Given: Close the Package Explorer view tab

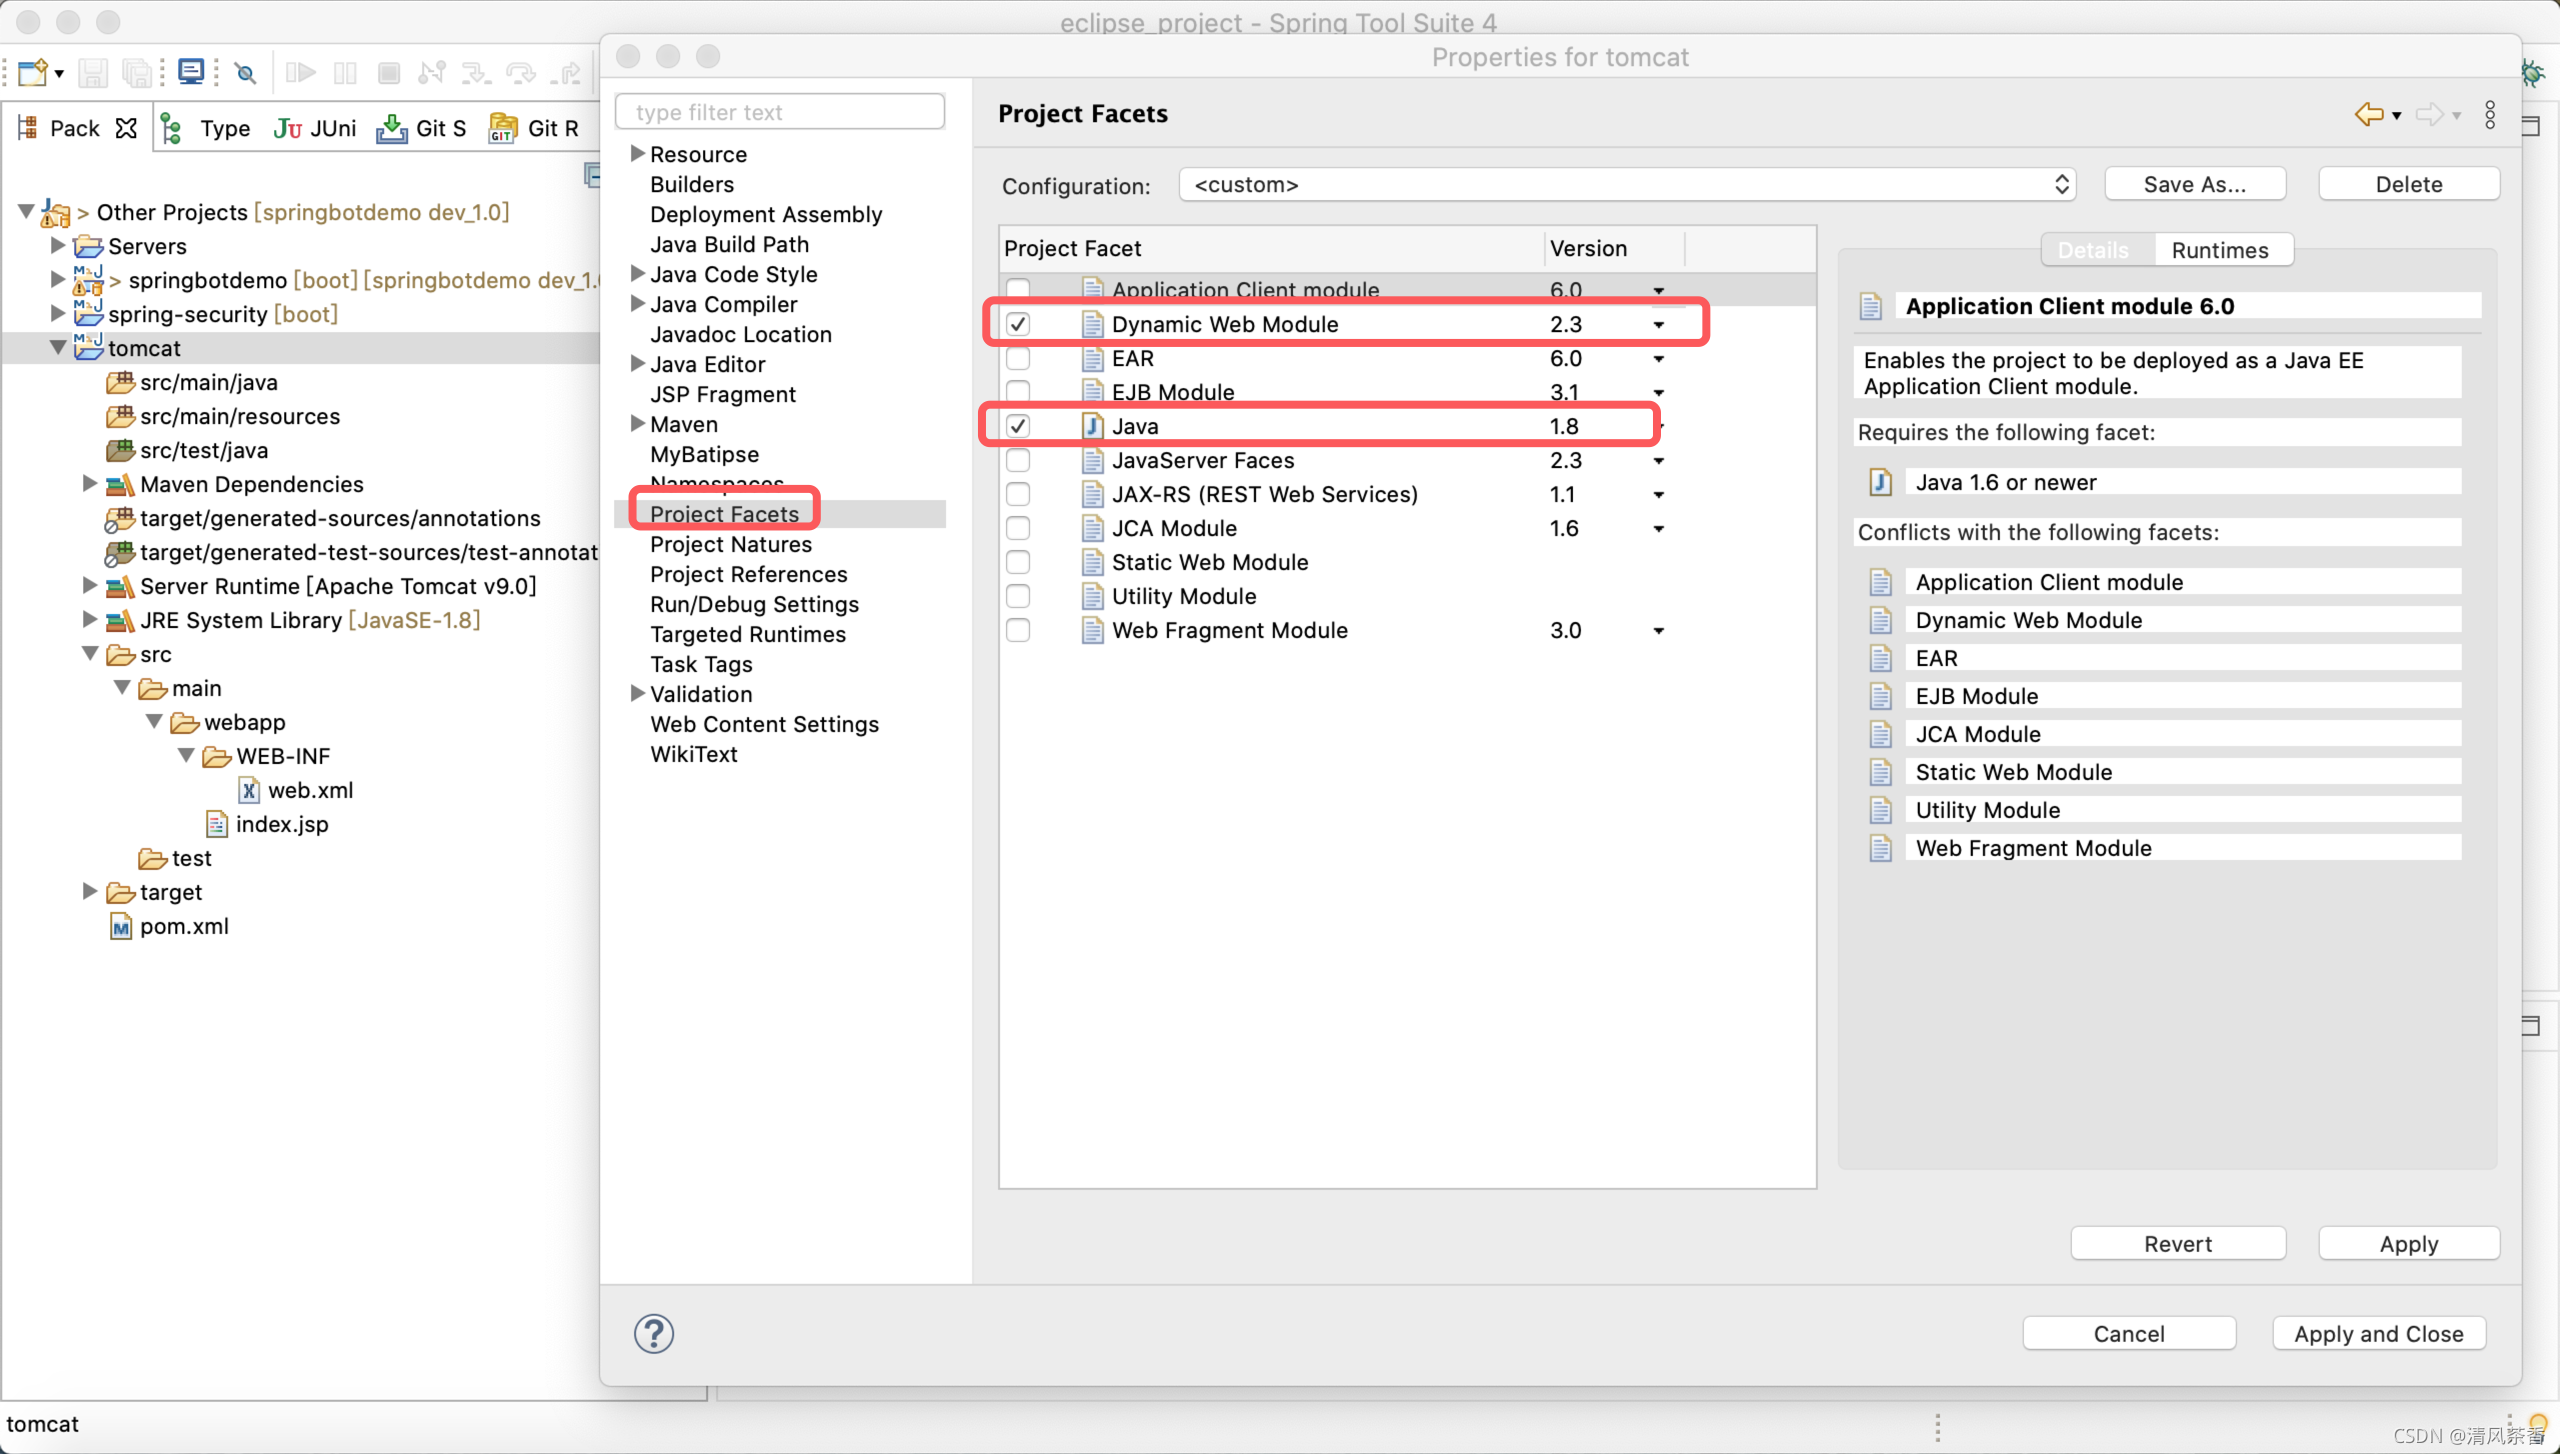Looking at the screenshot, I should 126,128.
